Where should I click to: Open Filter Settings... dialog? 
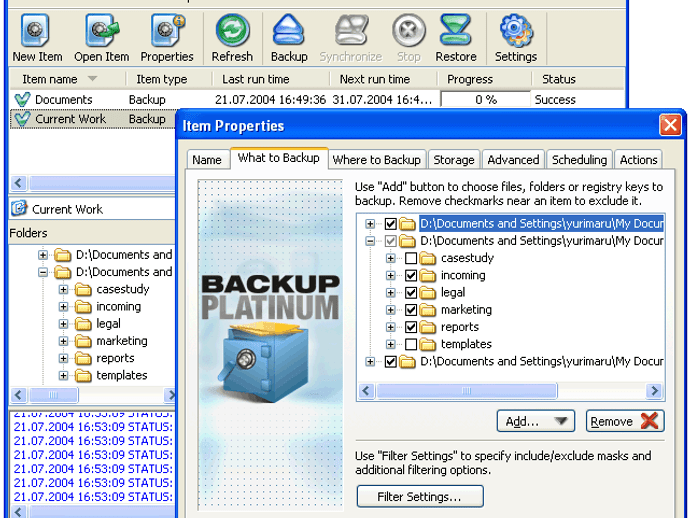pos(420,496)
